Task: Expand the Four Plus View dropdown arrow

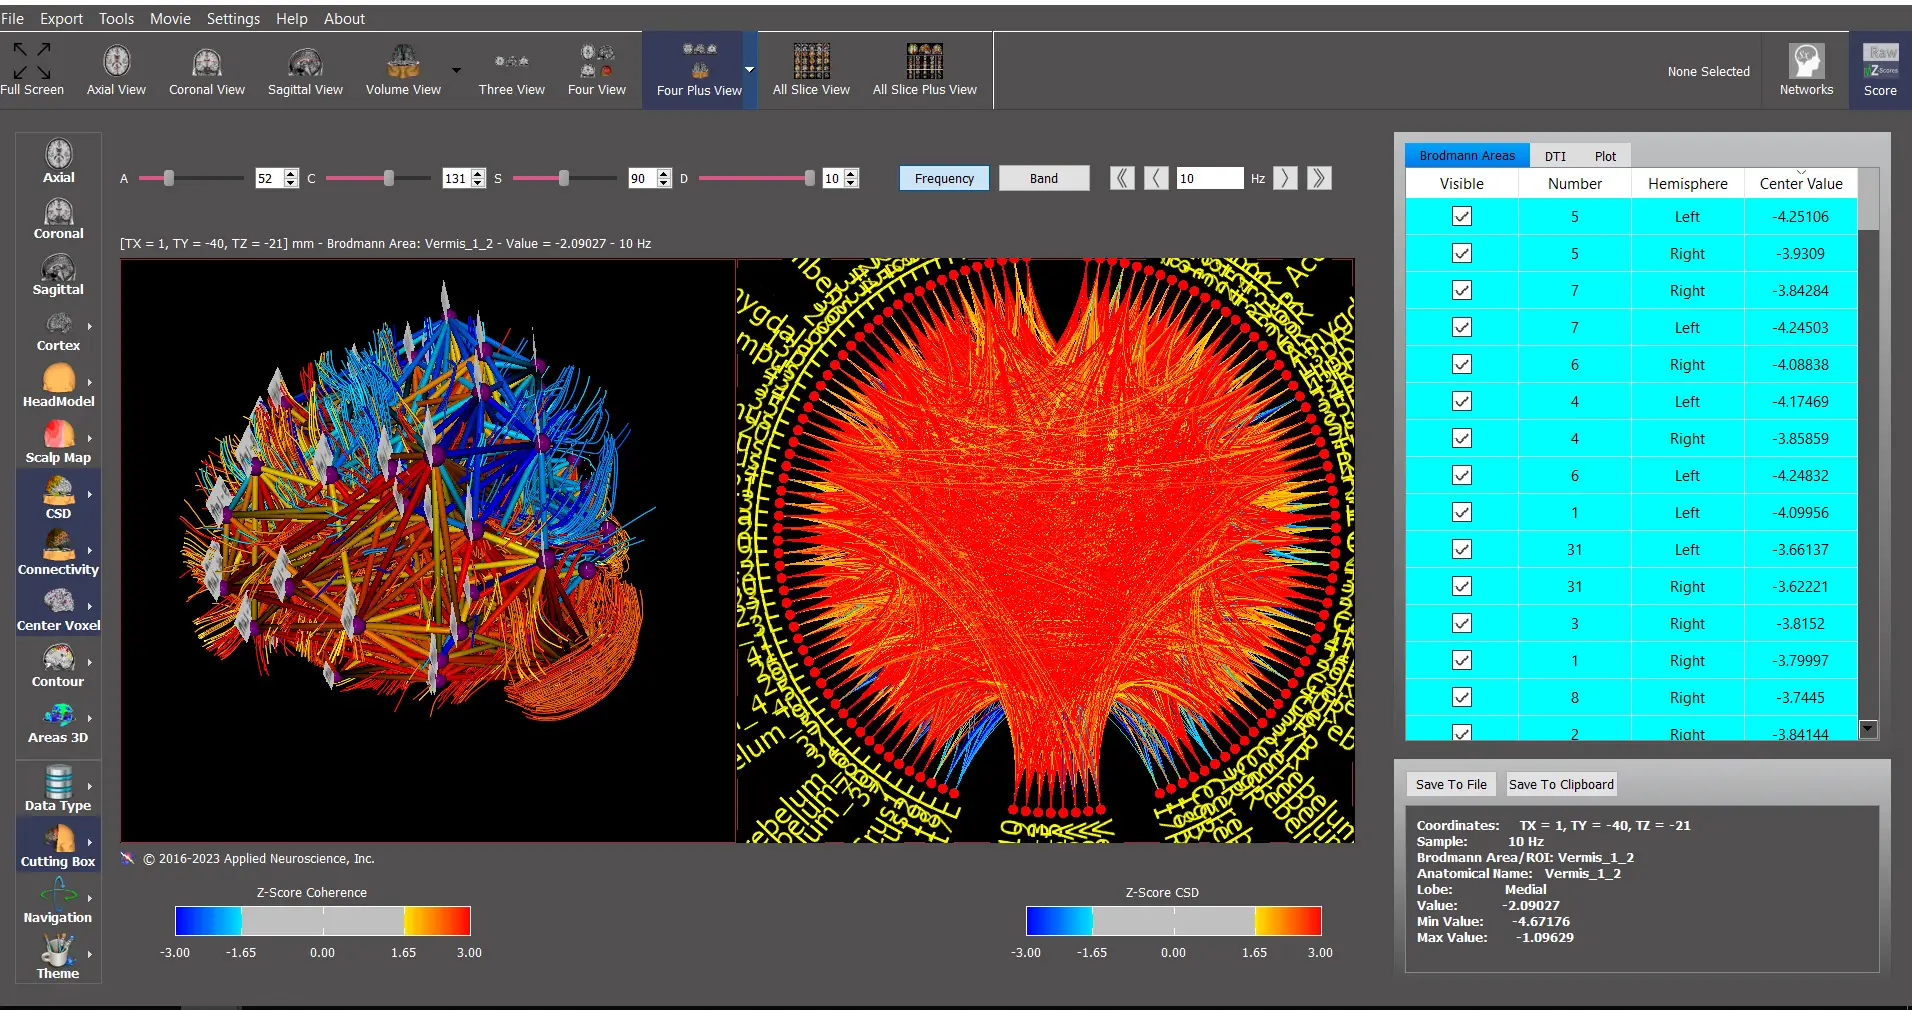Action: [749, 70]
